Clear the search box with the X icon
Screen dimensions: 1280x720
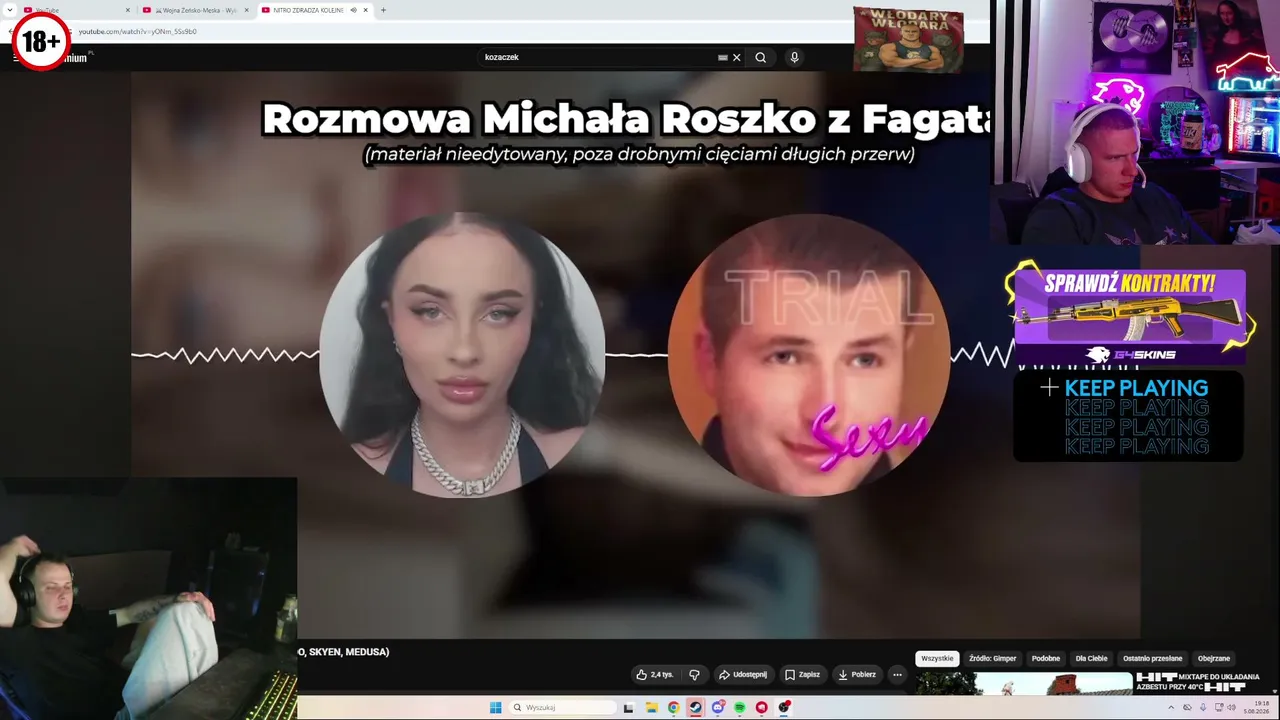tap(737, 57)
